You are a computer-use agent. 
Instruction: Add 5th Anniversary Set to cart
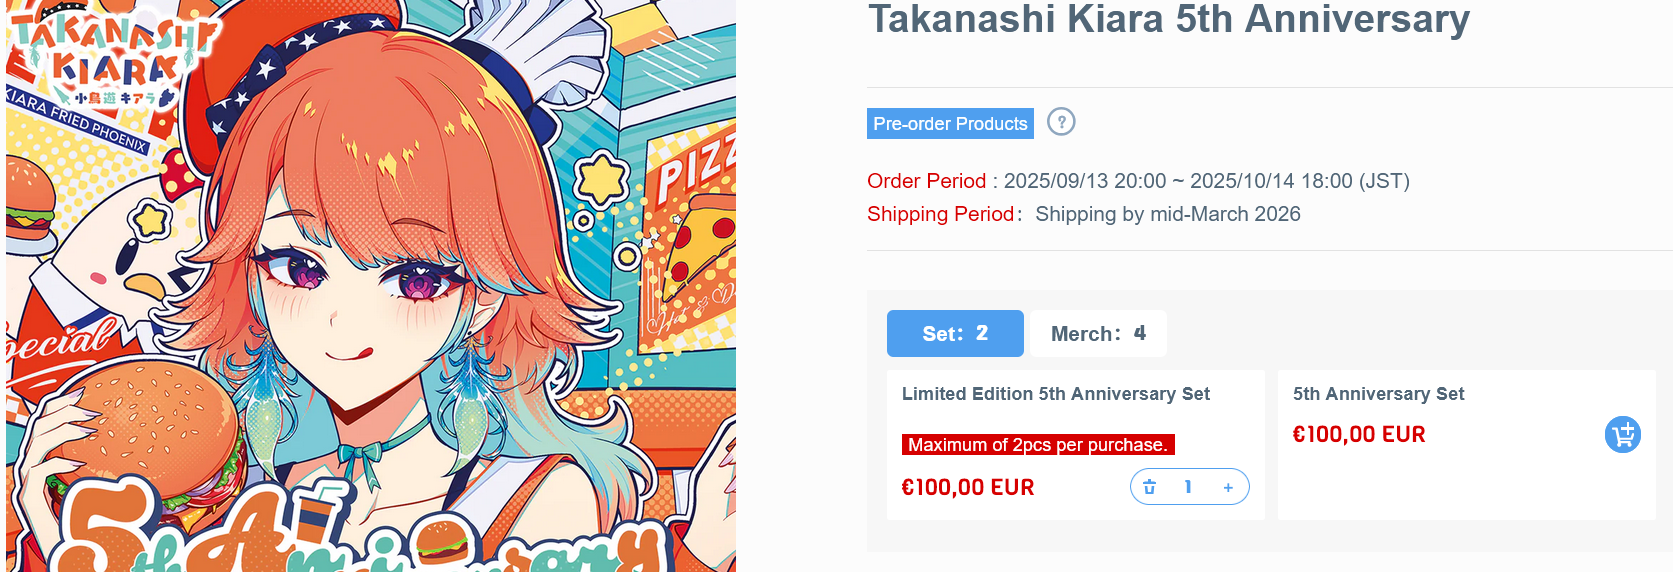[1623, 435]
